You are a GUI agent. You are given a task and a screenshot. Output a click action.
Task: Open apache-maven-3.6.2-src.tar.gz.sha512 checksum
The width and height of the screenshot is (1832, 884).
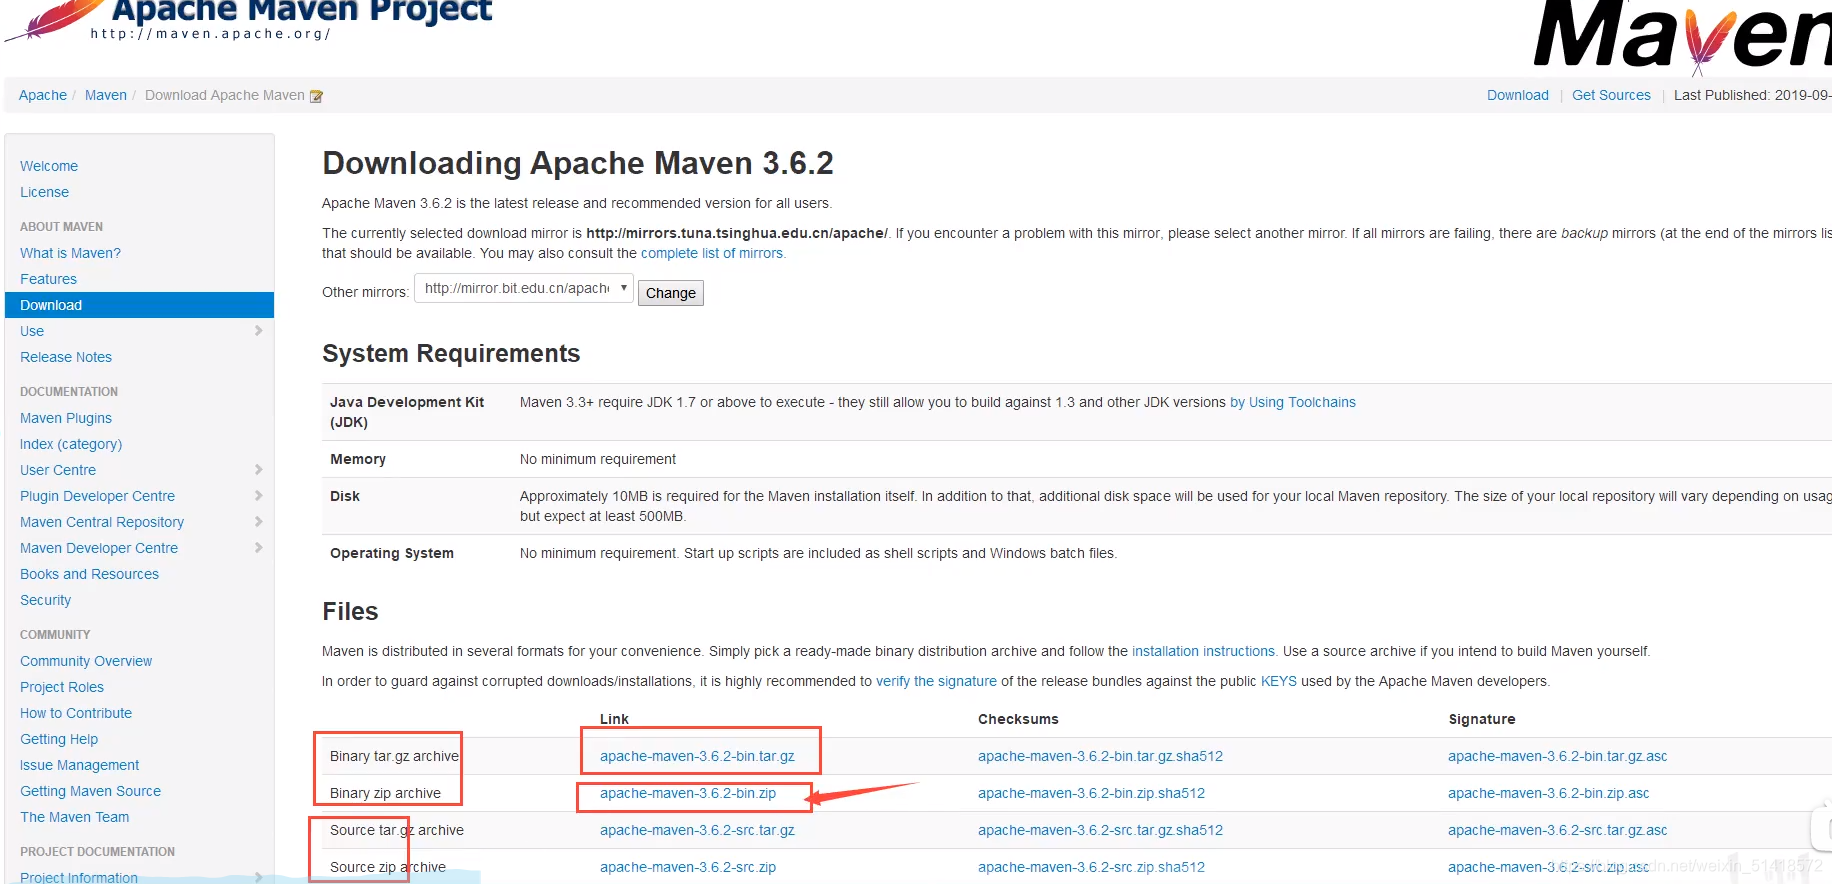[x=1100, y=830]
